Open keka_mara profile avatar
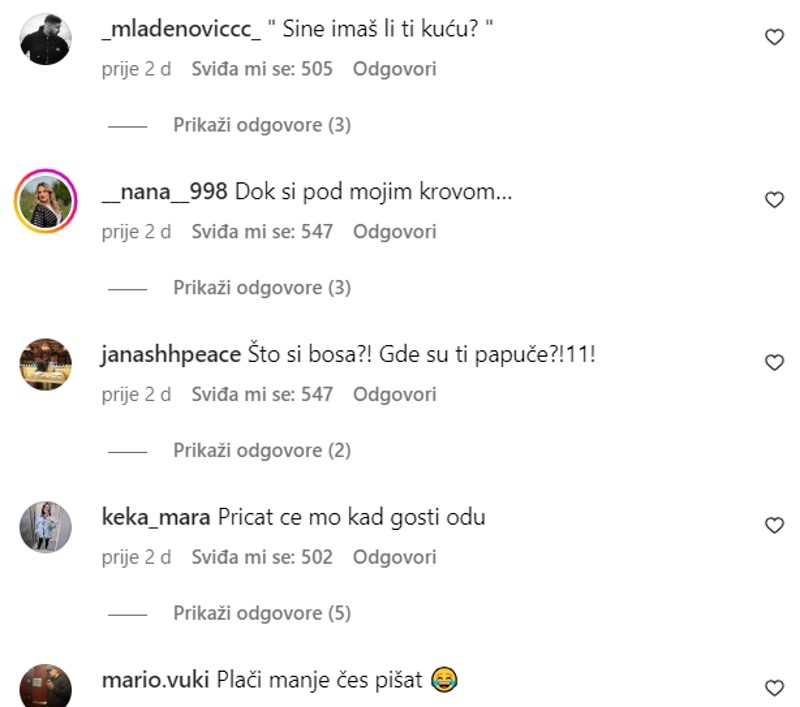This screenshot has height=707, width=800. tap(45, 527)
